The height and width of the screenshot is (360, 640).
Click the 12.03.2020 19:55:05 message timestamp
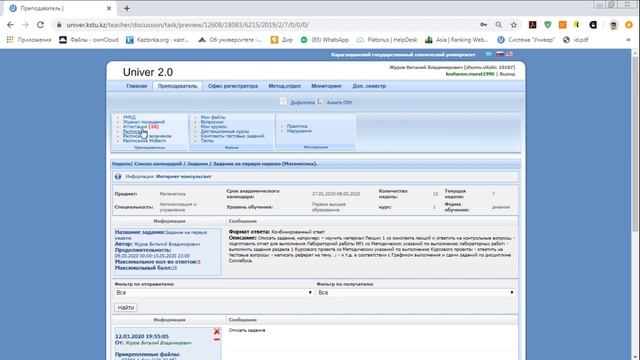click(142, 336)
